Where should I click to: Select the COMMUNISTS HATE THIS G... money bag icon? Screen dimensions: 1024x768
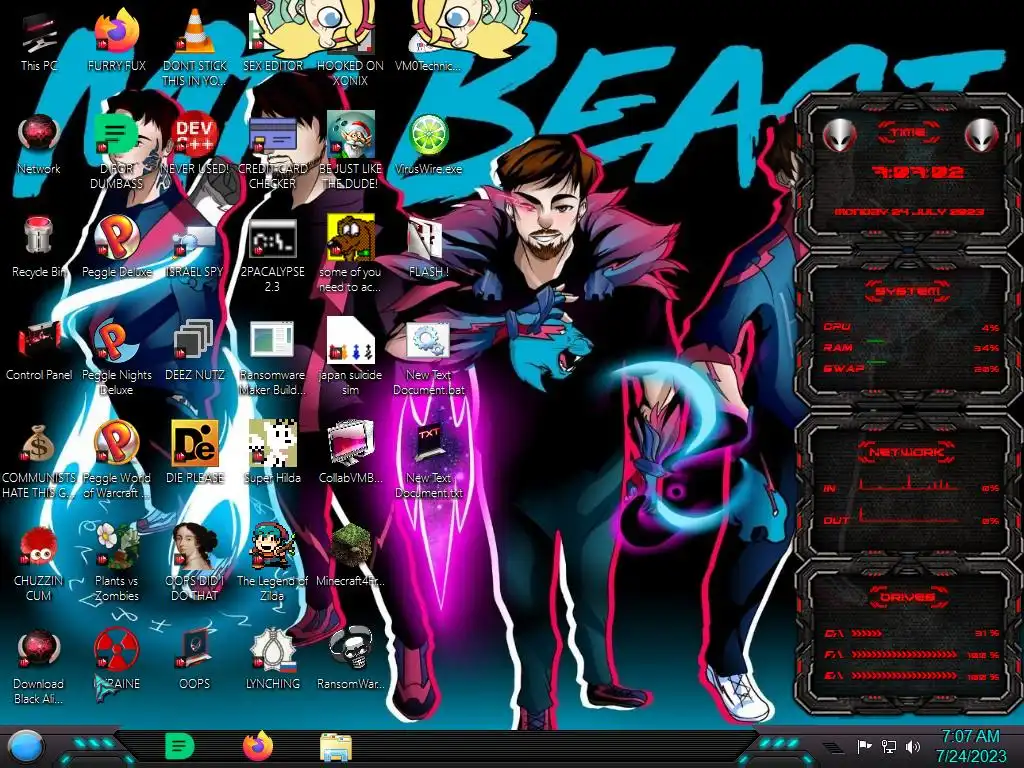pyautogui.click(x=39, y=460)
